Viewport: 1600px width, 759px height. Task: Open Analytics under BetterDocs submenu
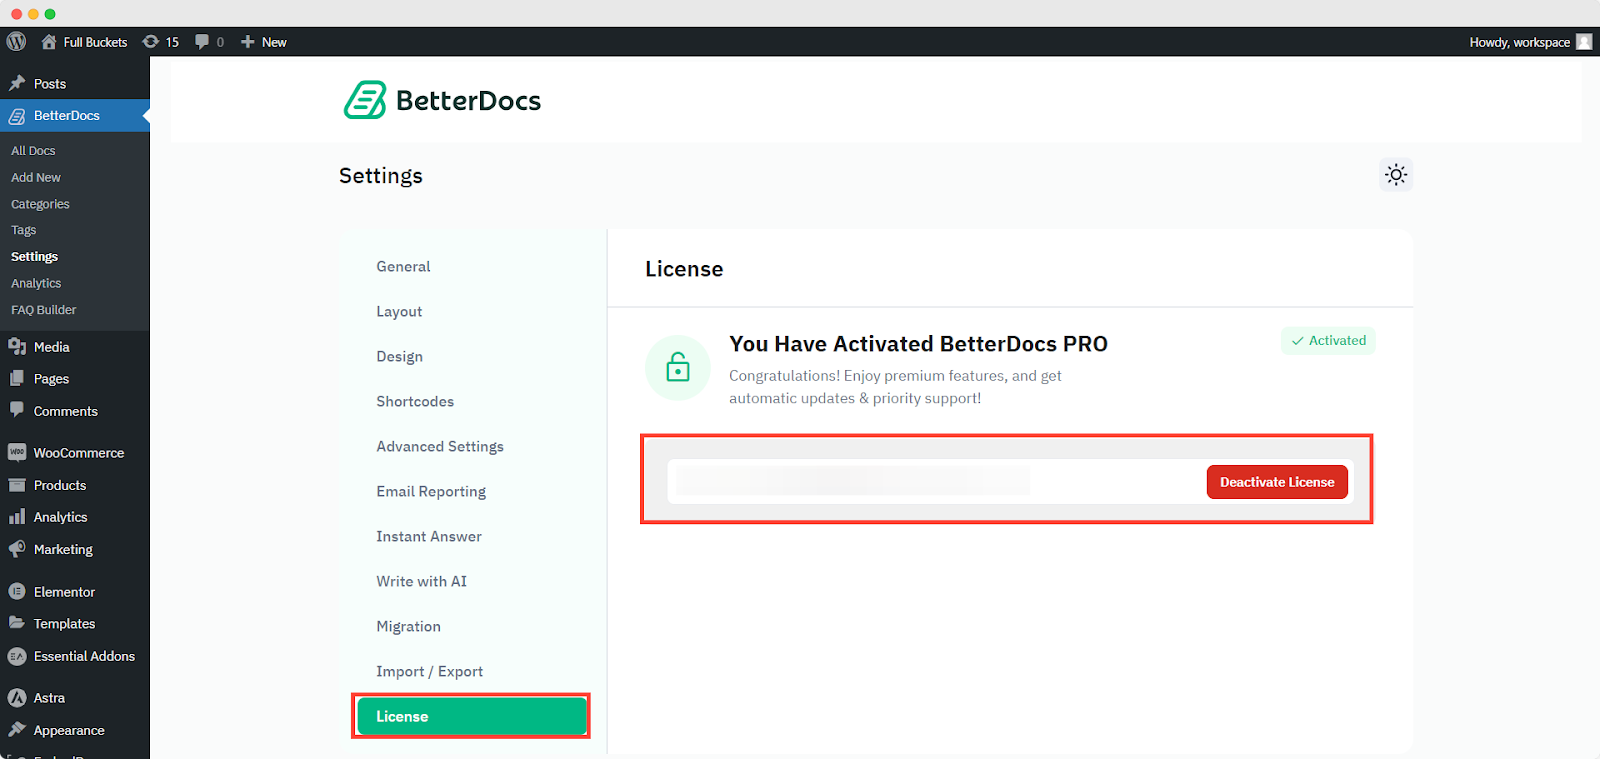tap(36, 284)
